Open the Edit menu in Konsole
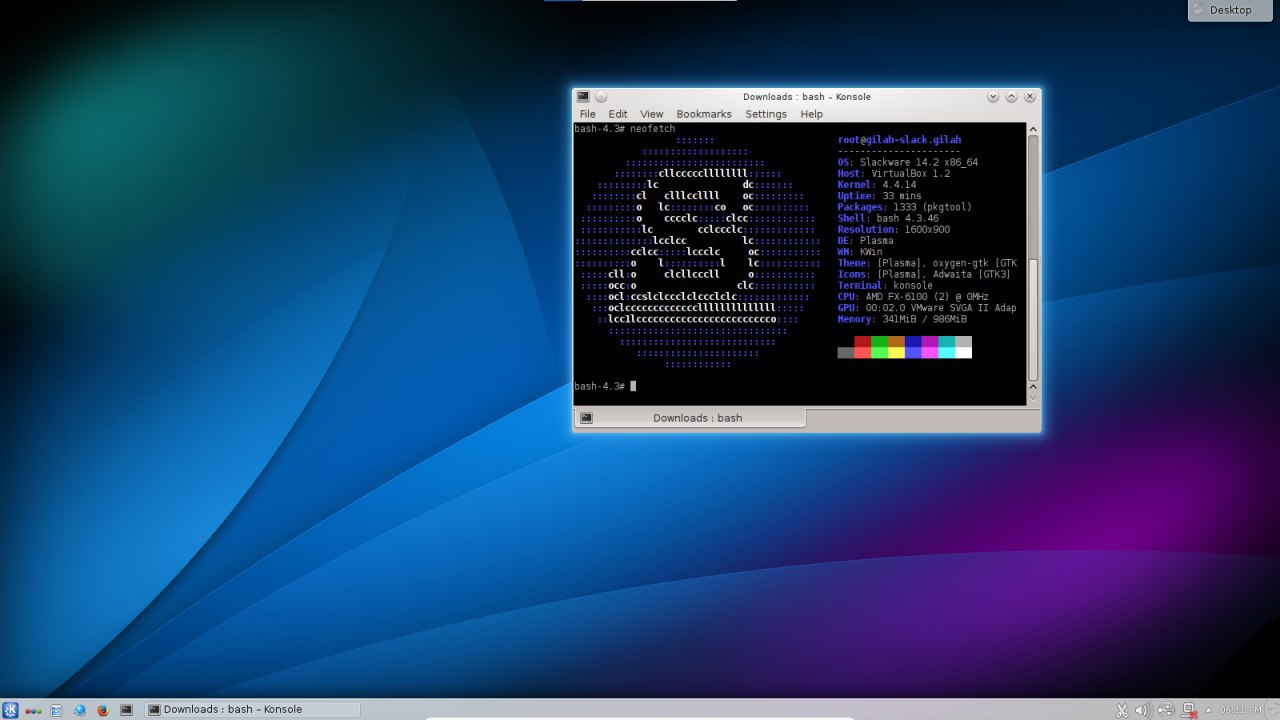Screen dimensions: 1280x720 (618, 114)
